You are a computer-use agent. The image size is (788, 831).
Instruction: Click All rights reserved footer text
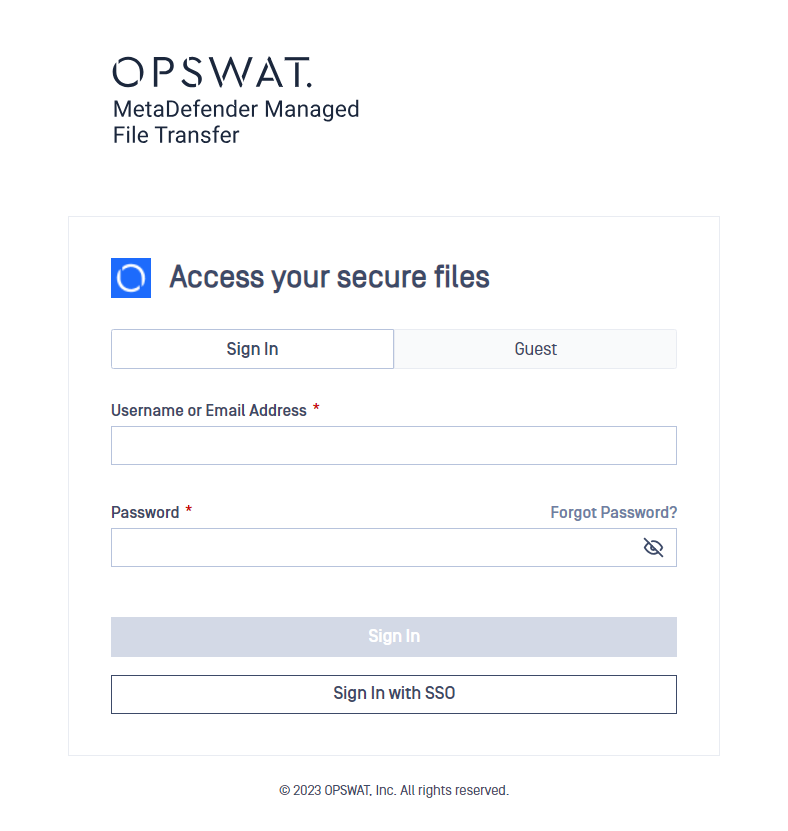[454, 790]
